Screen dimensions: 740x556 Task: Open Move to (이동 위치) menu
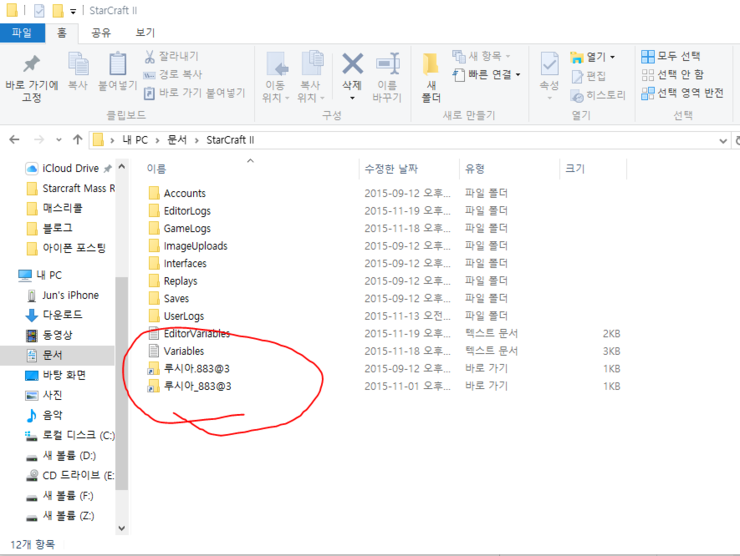tap(276, 78)
